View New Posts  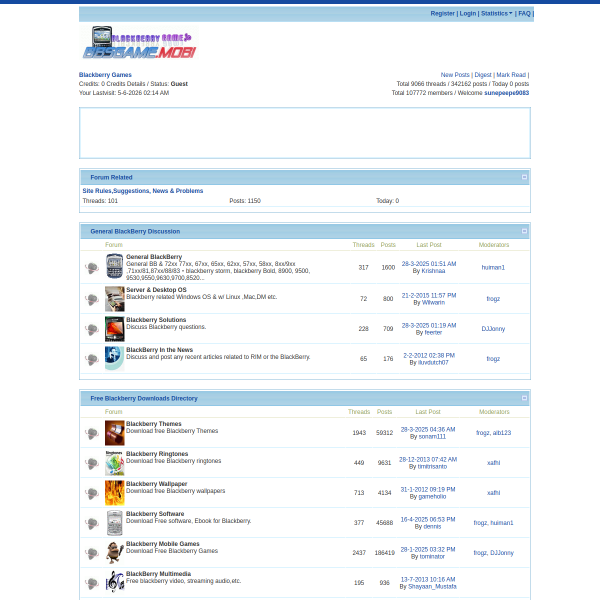(455, 75)
